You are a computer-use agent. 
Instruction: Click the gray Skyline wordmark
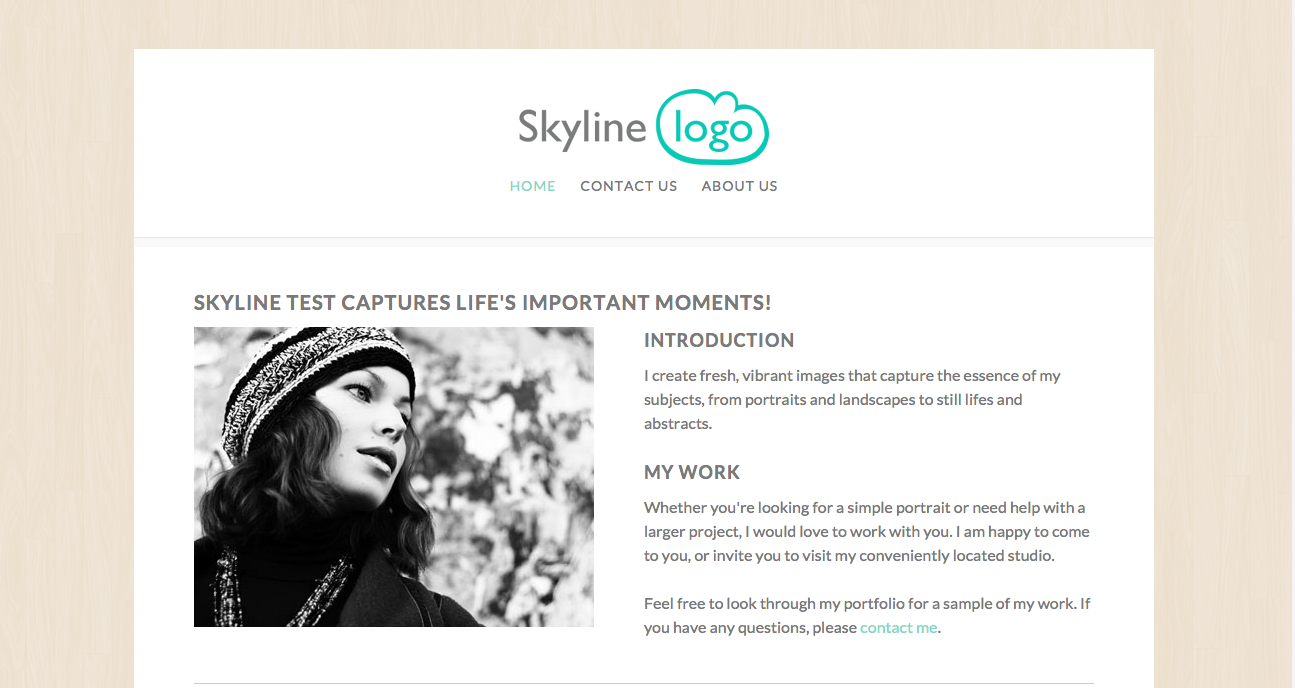pos(582,128)
